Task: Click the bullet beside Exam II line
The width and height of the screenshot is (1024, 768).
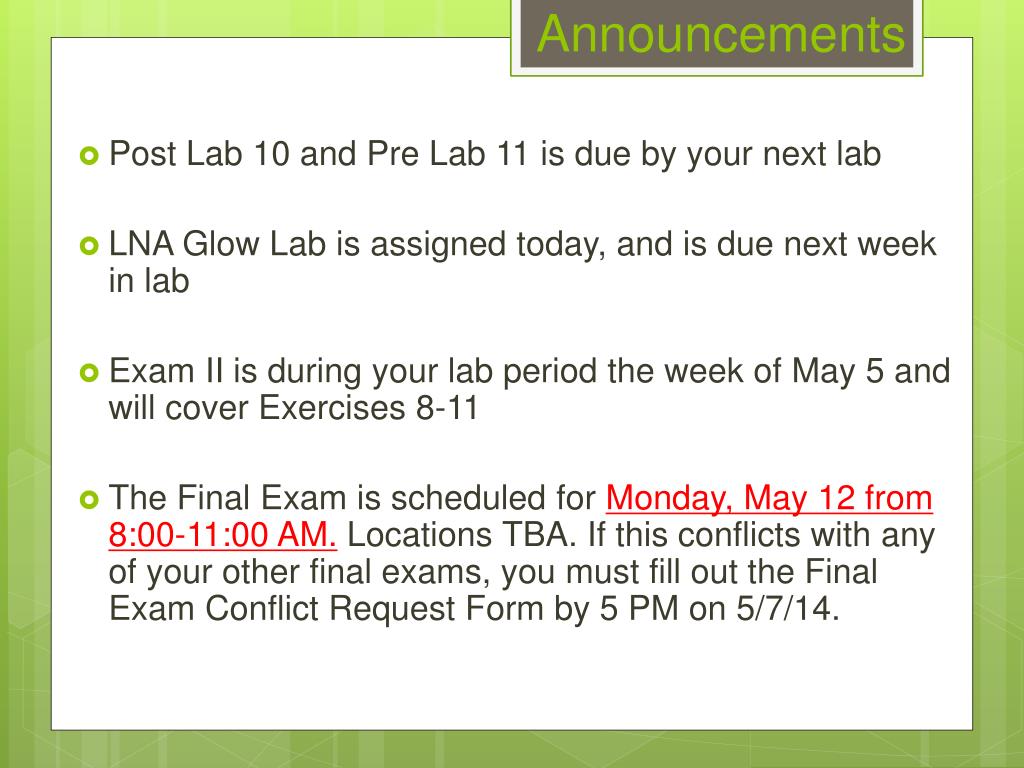Action: click(x=89, y=373)
